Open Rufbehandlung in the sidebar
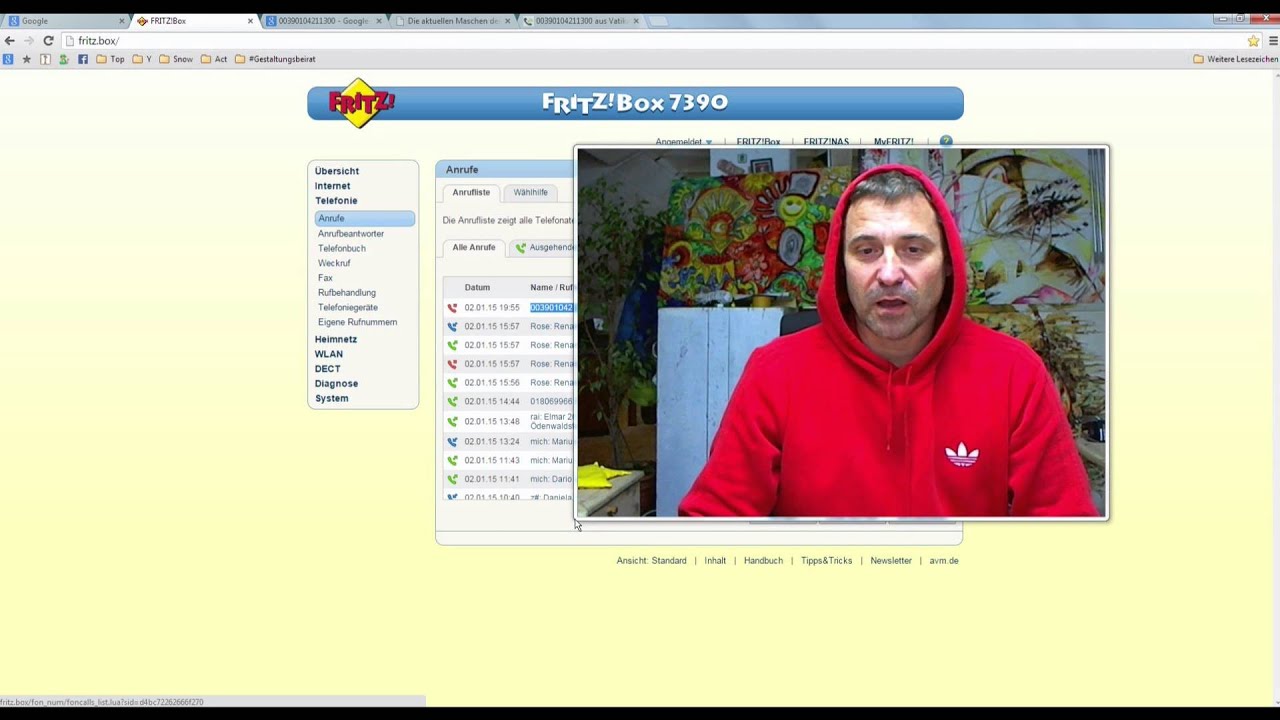This screenshot has height=720, width=1280. point(347,293)
